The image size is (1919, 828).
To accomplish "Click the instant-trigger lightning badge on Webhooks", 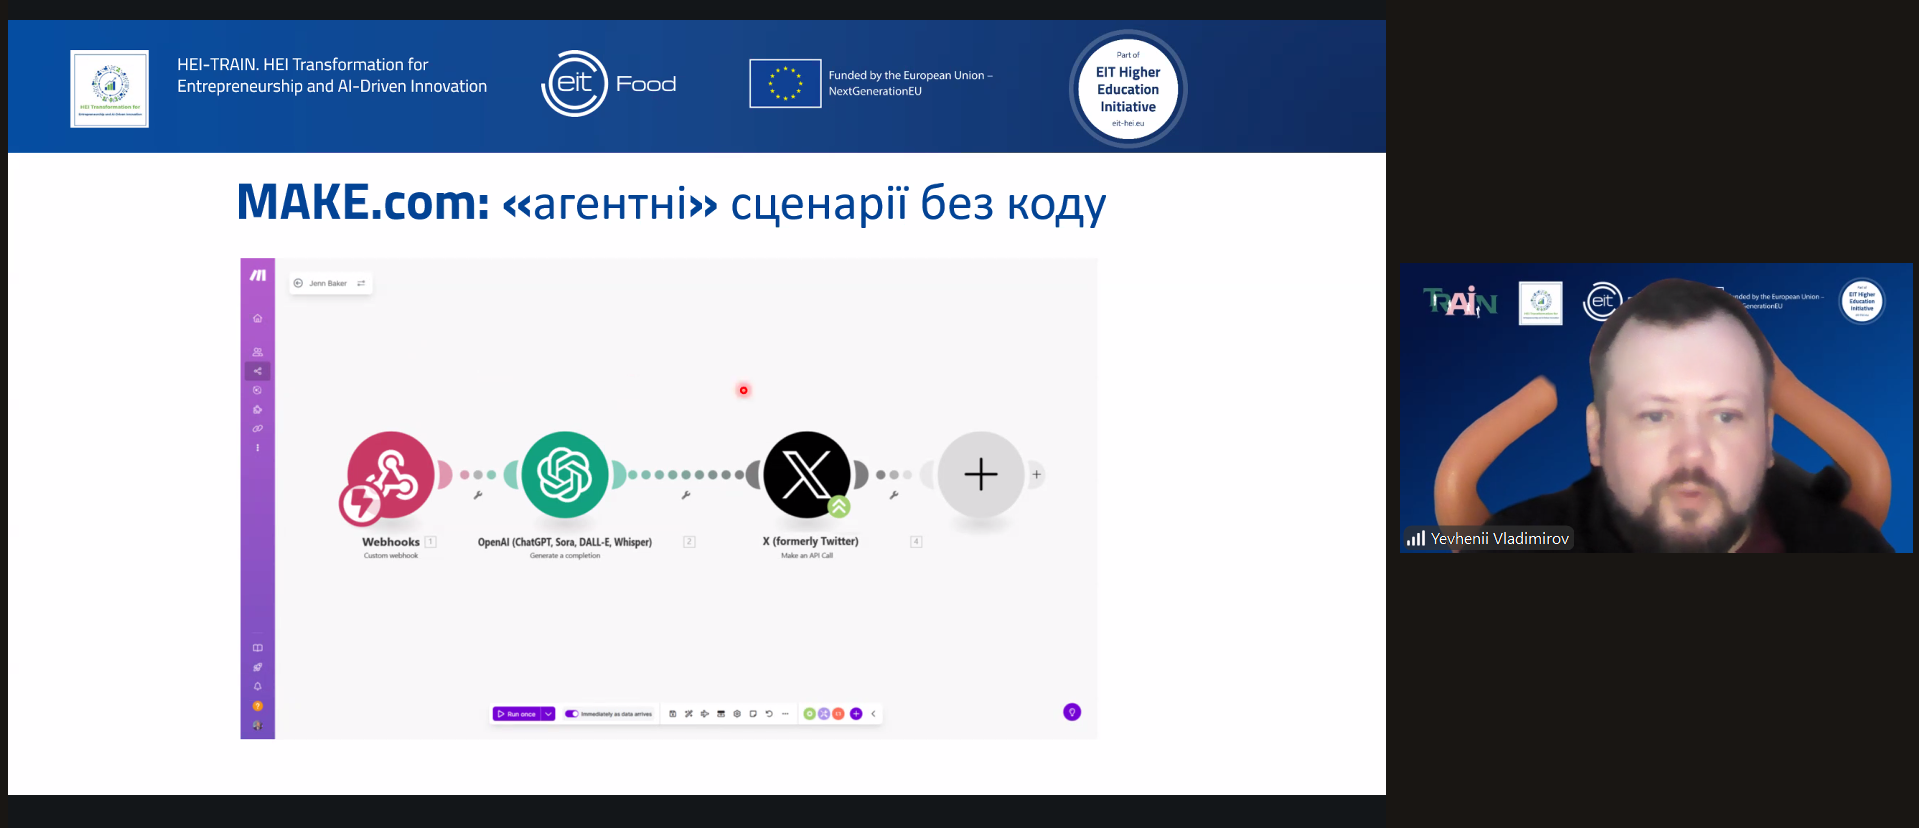I will (361, 505).
